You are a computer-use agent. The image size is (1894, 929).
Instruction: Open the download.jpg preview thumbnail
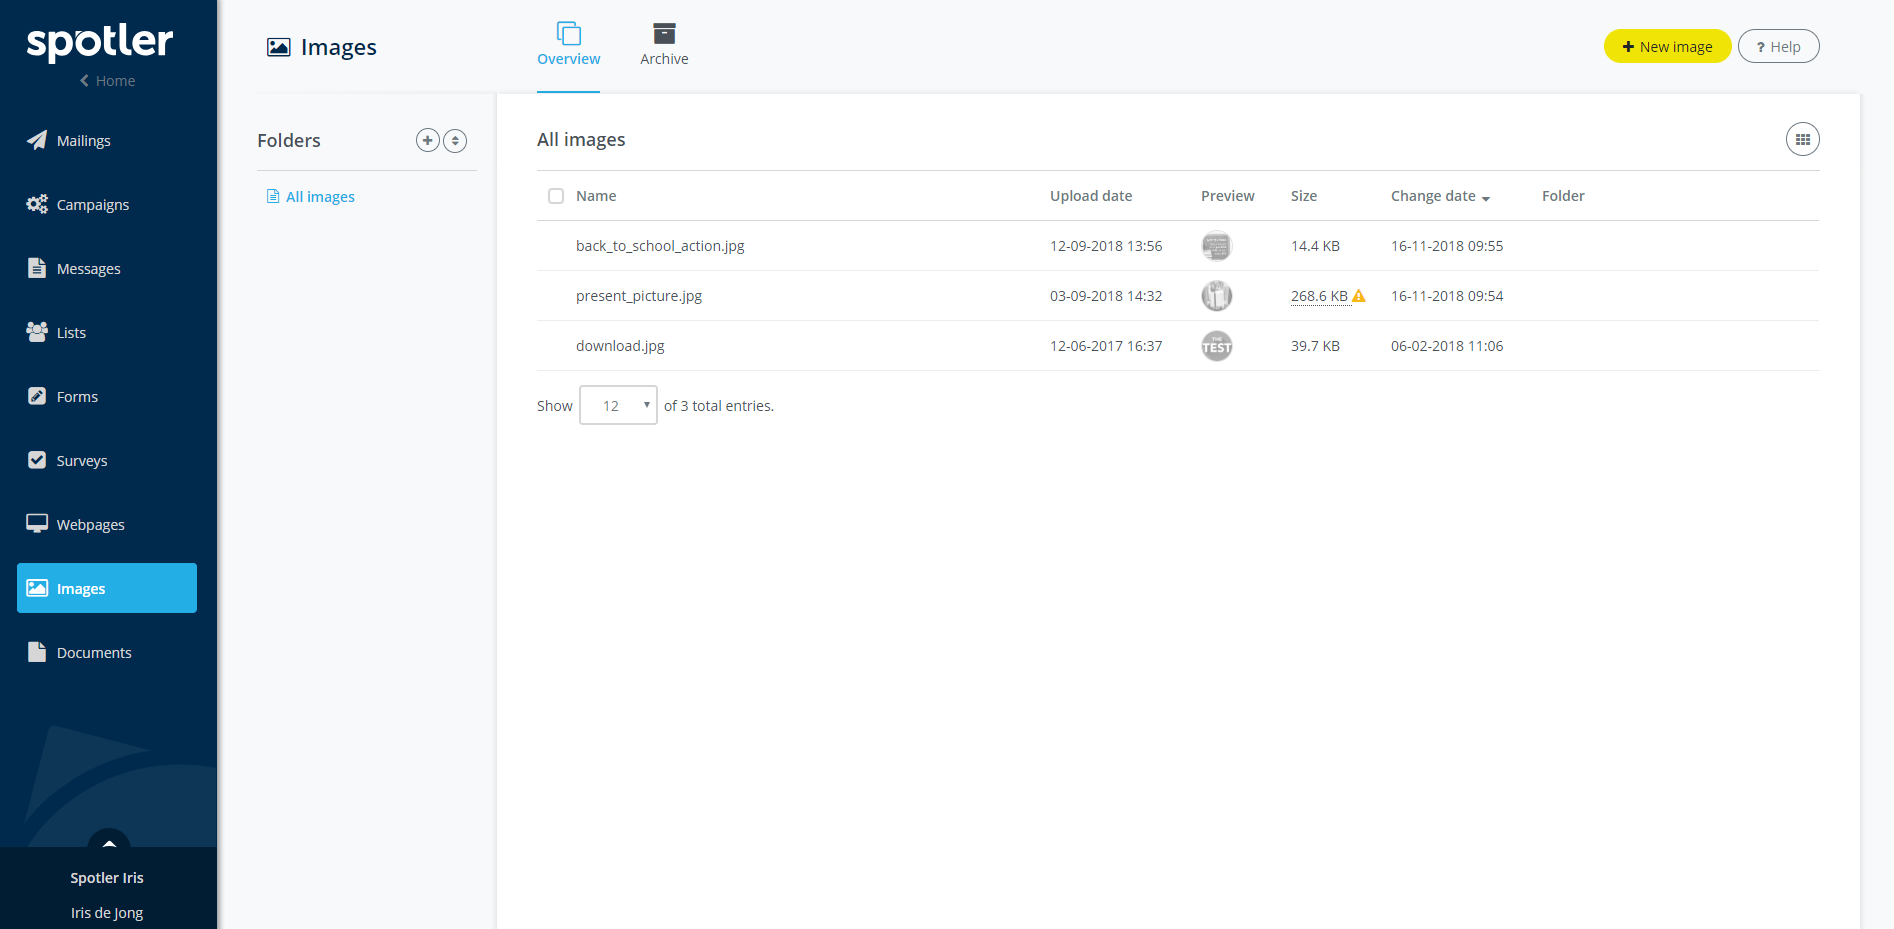pyautogui.click(x=1216, y=346)
